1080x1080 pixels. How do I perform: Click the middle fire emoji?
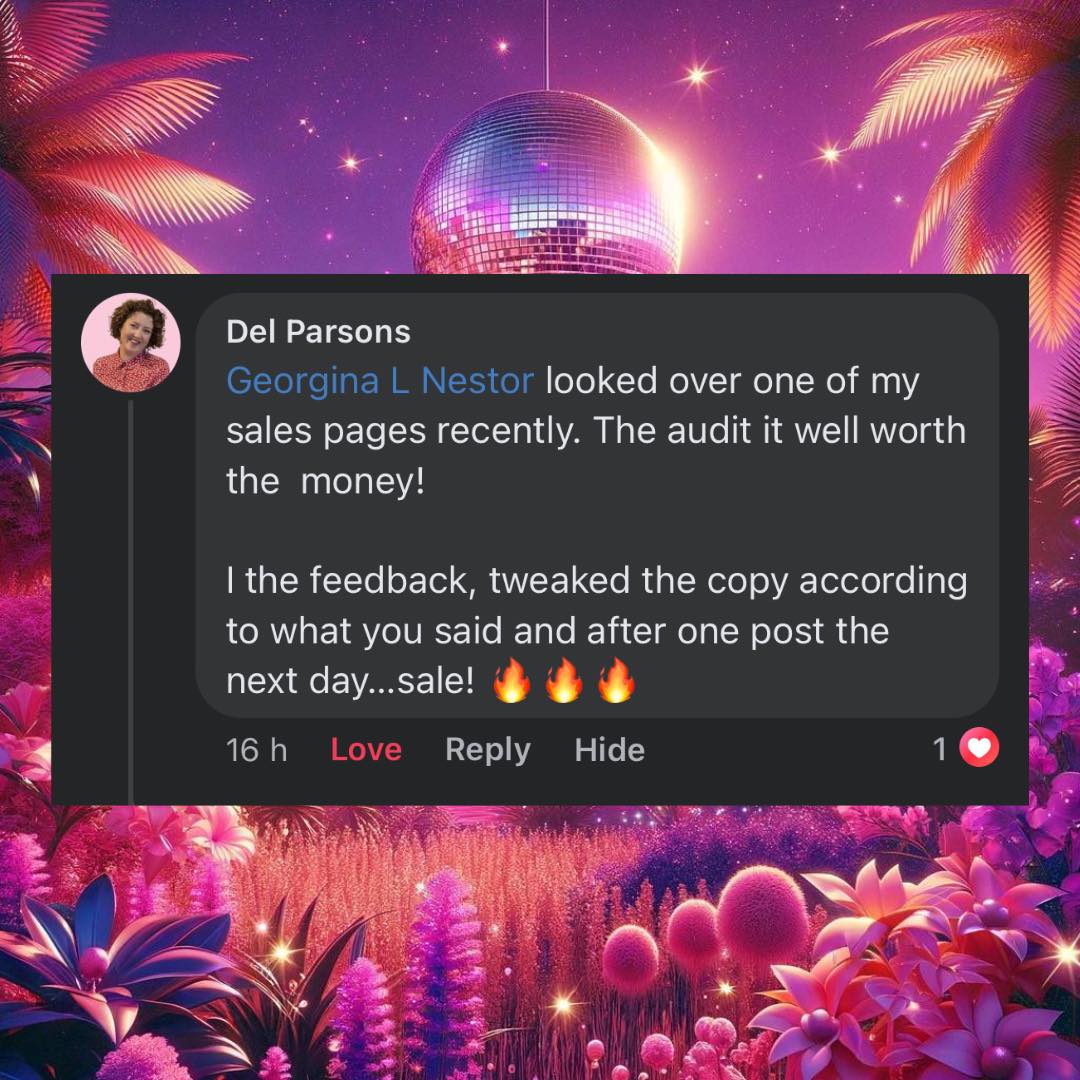563,680
